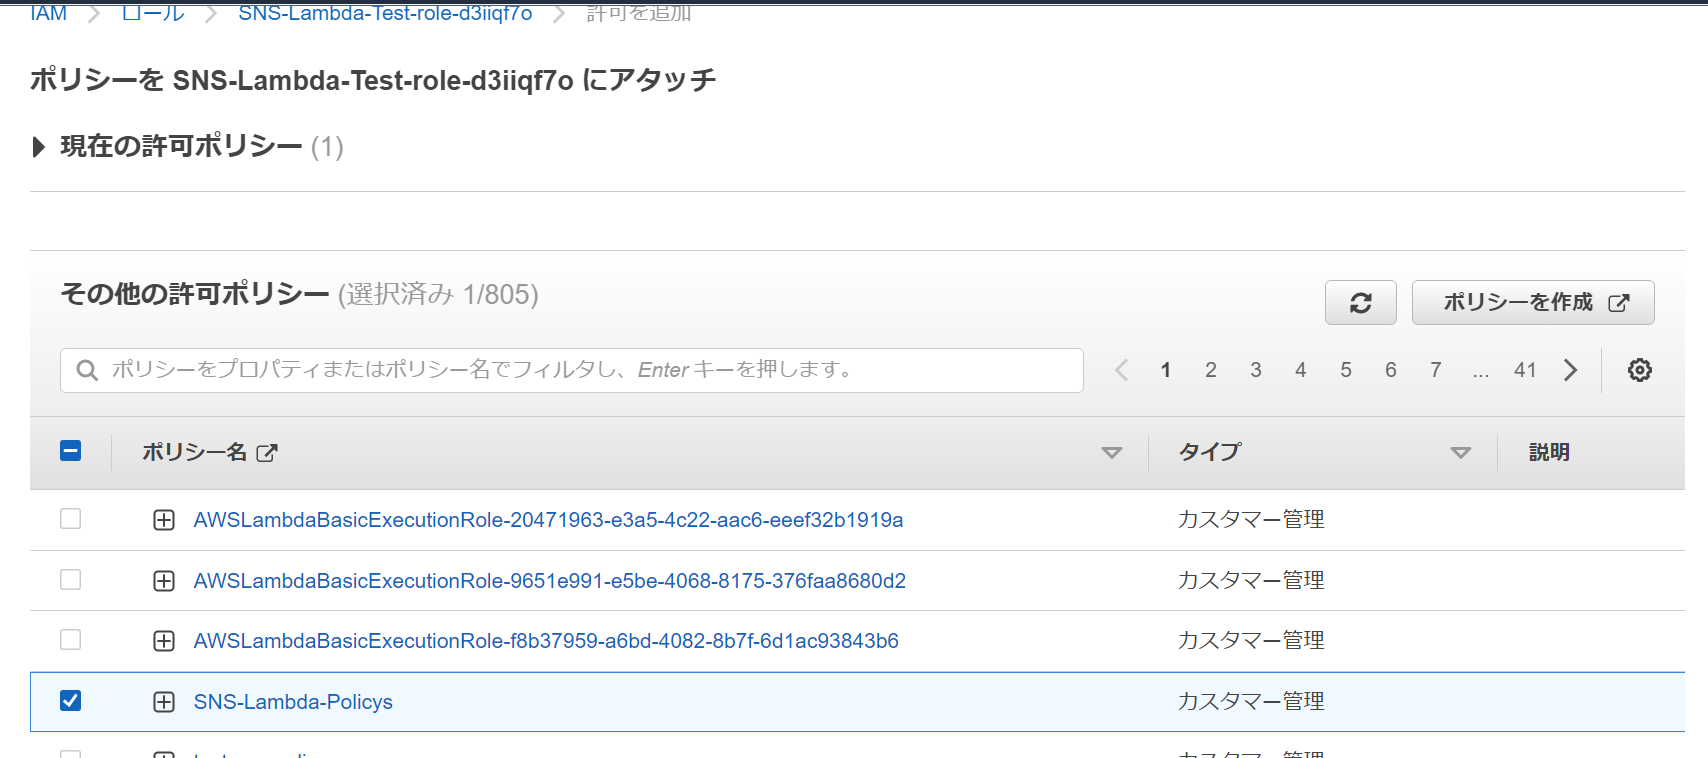Screen dimensions: 1708x758
Task: Go to page 4 of policies
Action: [1301, 370]
